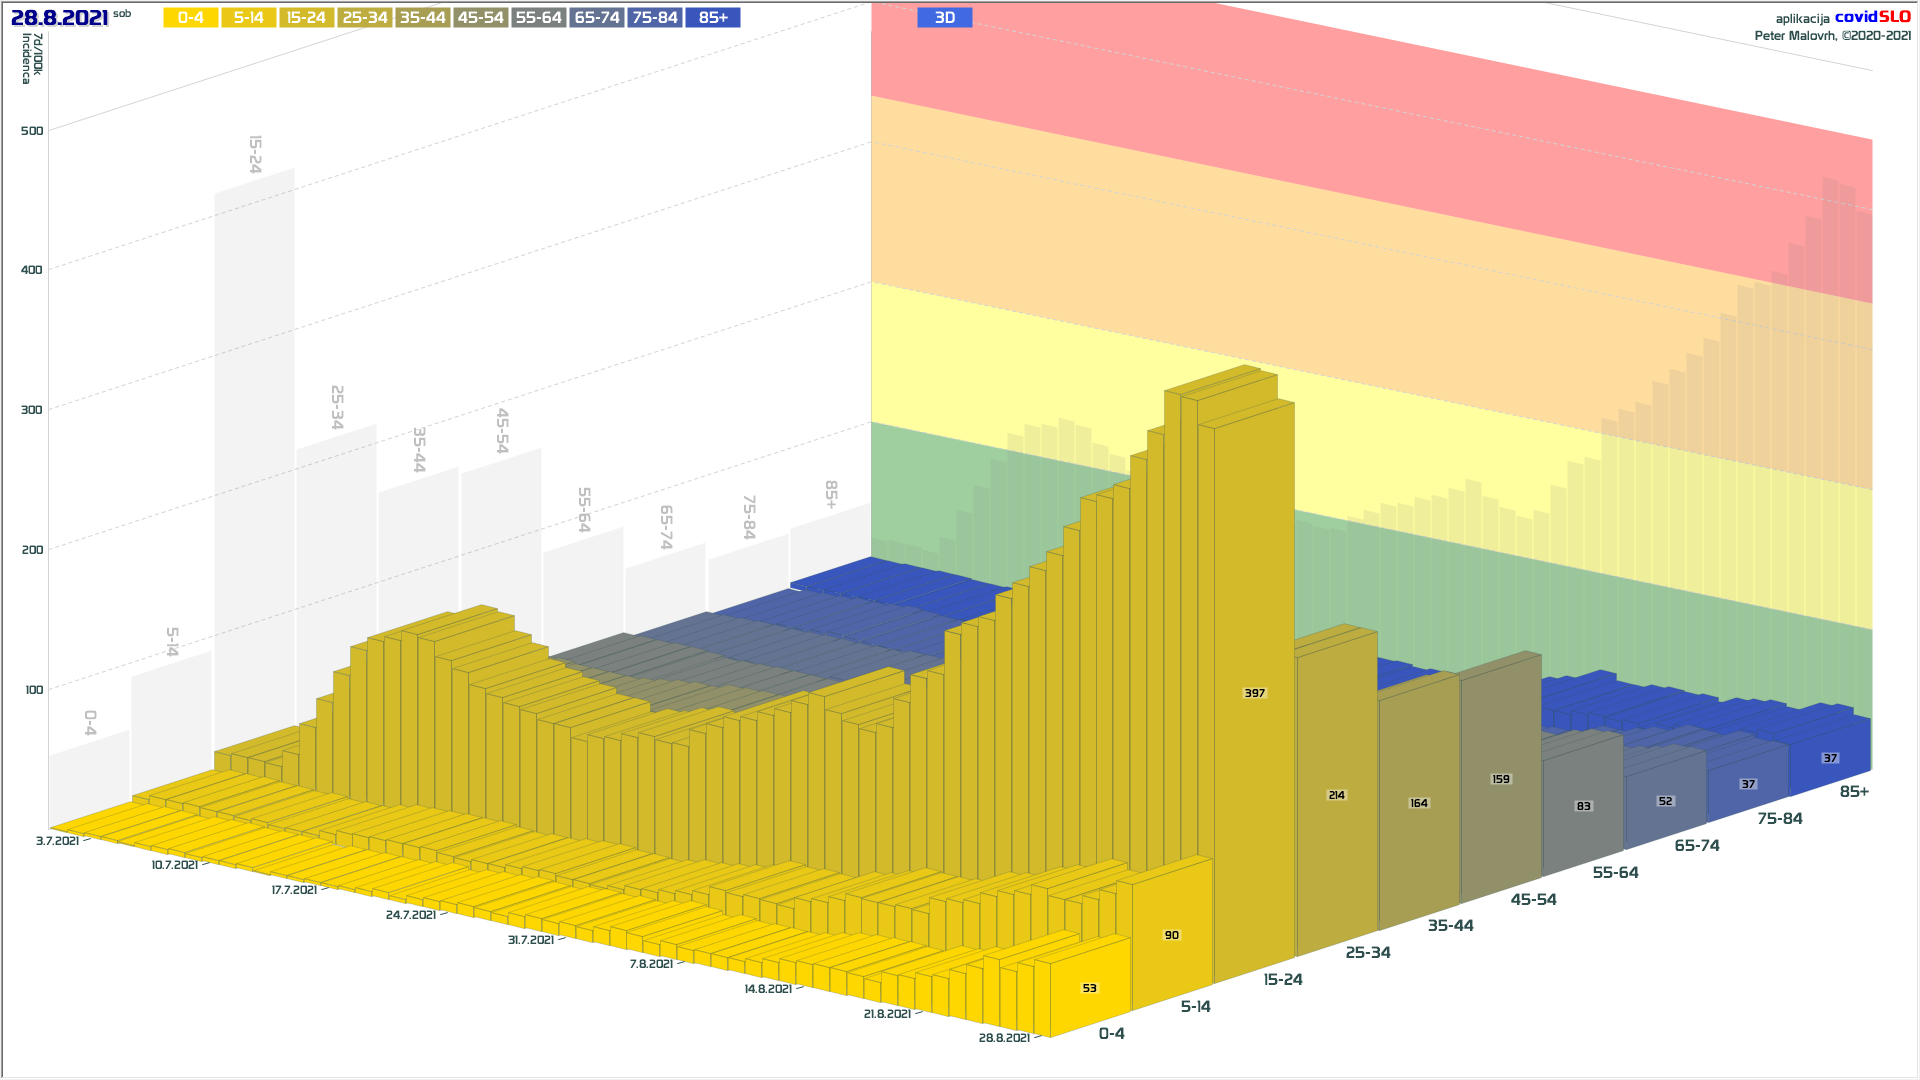Toggle the 45-54 legend button
Image resolution: width=1920 pixels, height=1080 pixels.
coord(480,18)
